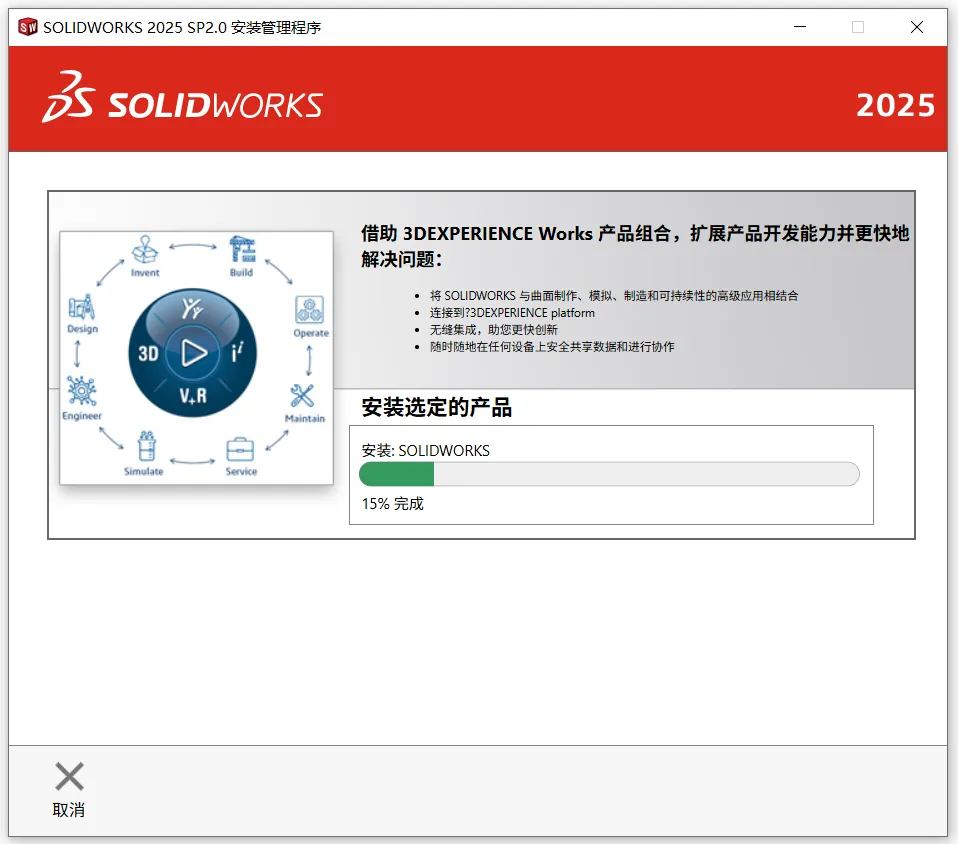Click the '安装: SOLIDWORKS' label
The image size is (958, 844).
coord(425,450)
